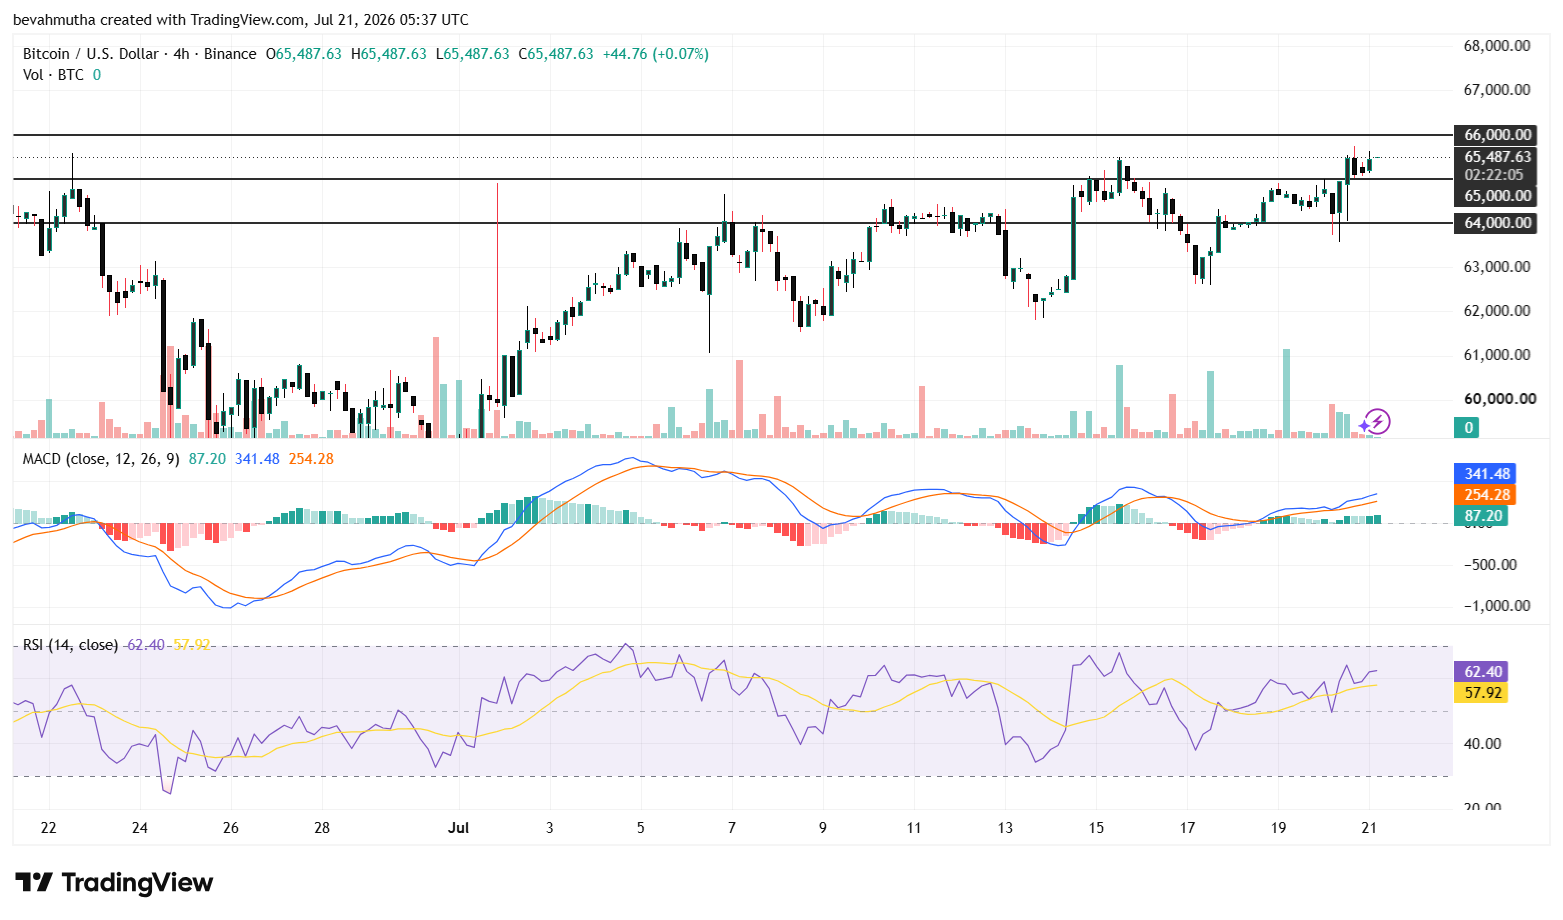The height and width of the screenshot is (920, 1563).
Task: Click the 40.00 RSI axis label
Action: (1483, 744)
